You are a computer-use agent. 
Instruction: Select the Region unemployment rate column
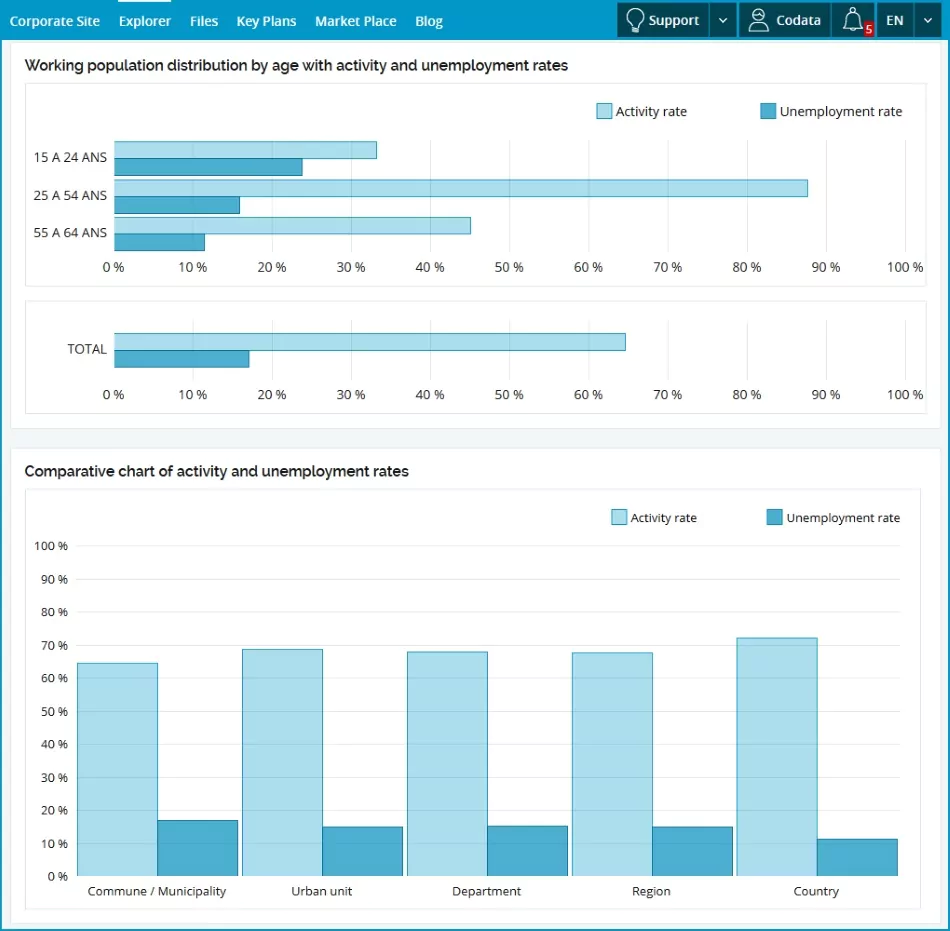coord(693,851)
